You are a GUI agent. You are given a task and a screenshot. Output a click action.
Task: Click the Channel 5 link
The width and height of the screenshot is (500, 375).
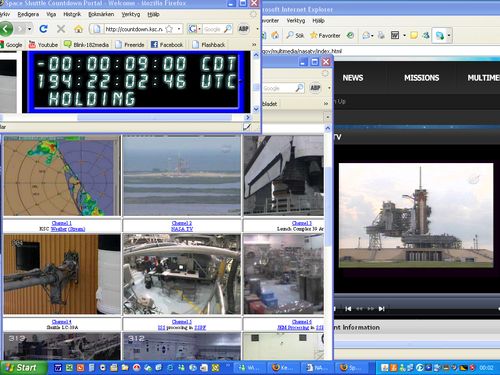(182, 322)
